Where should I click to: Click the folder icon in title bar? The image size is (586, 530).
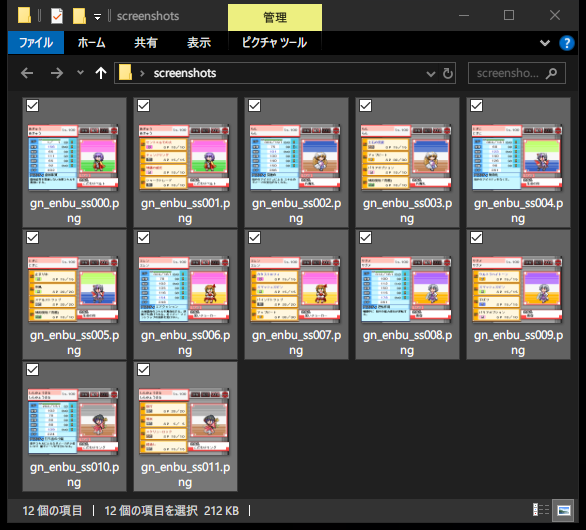(24, 15)
